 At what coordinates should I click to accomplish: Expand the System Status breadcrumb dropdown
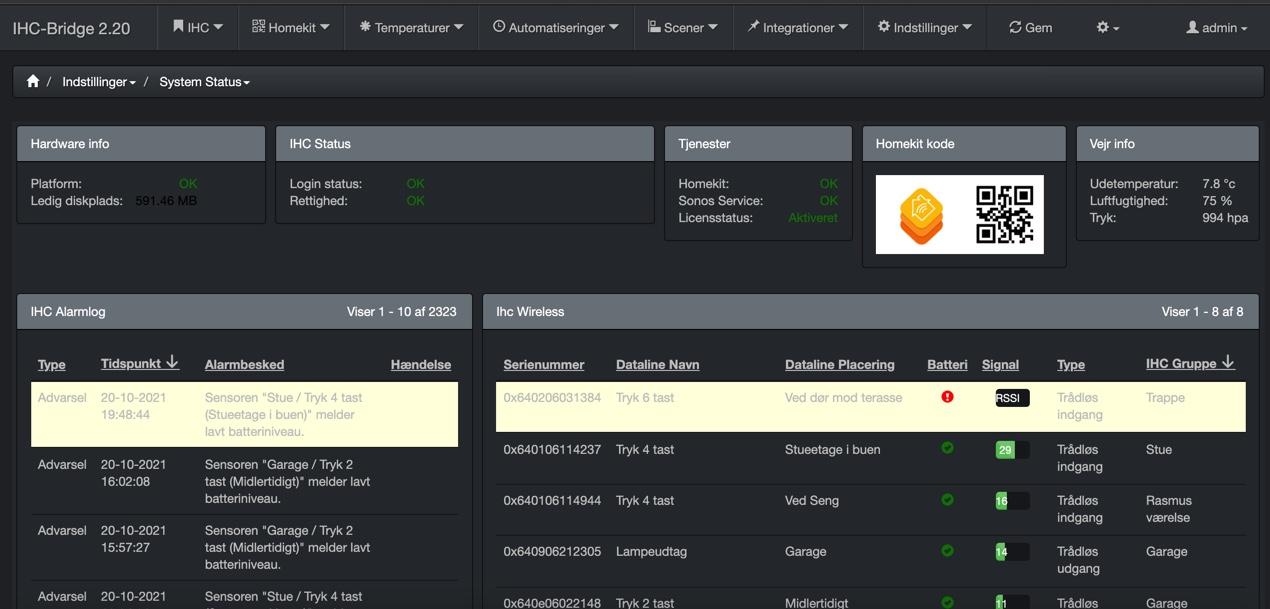point(204,82)
